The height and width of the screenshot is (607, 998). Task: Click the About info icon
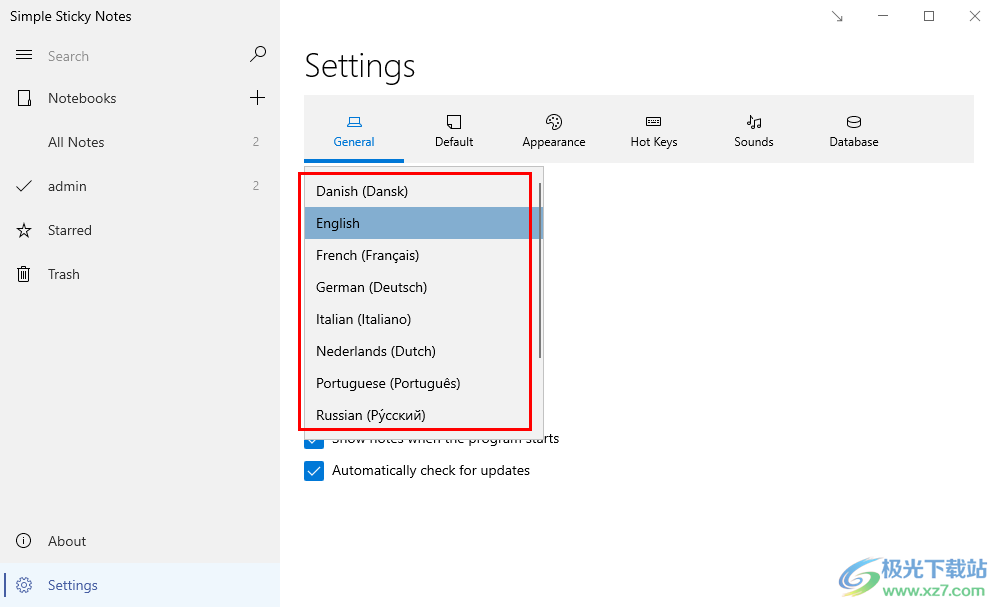[24, 541]
